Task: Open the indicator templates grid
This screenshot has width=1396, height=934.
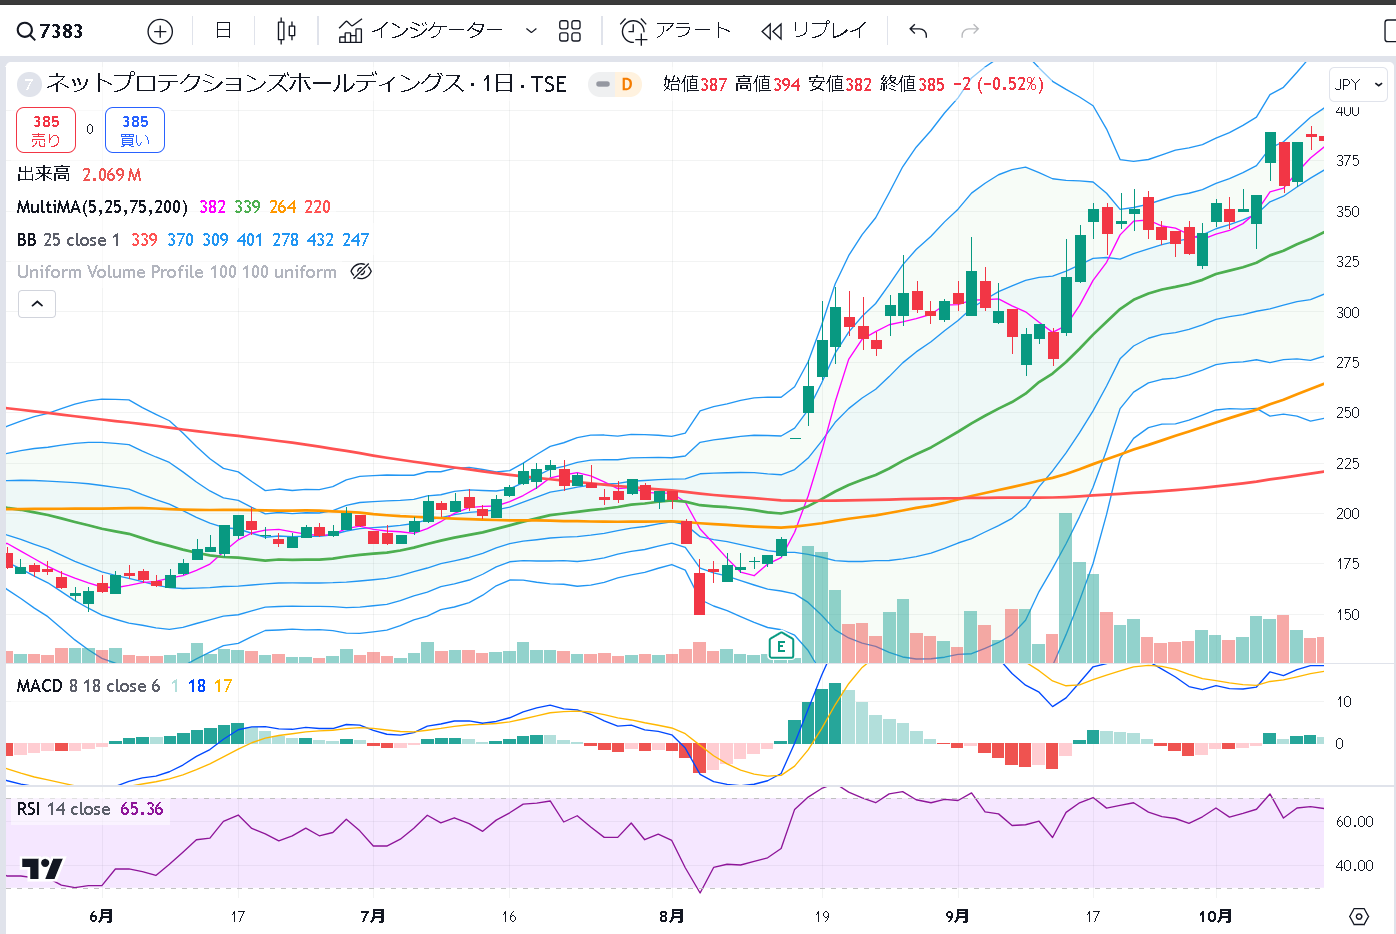Action: 570,31
